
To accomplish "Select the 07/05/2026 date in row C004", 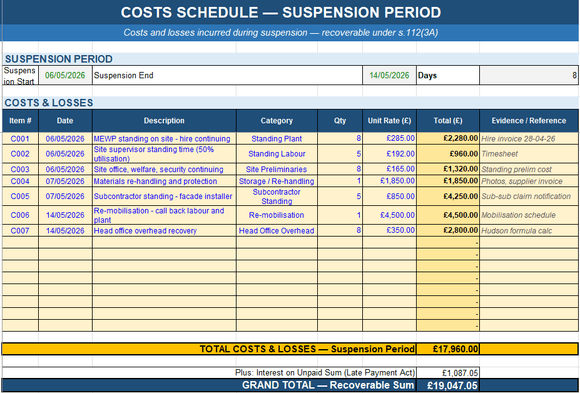I will click(65, 181).
